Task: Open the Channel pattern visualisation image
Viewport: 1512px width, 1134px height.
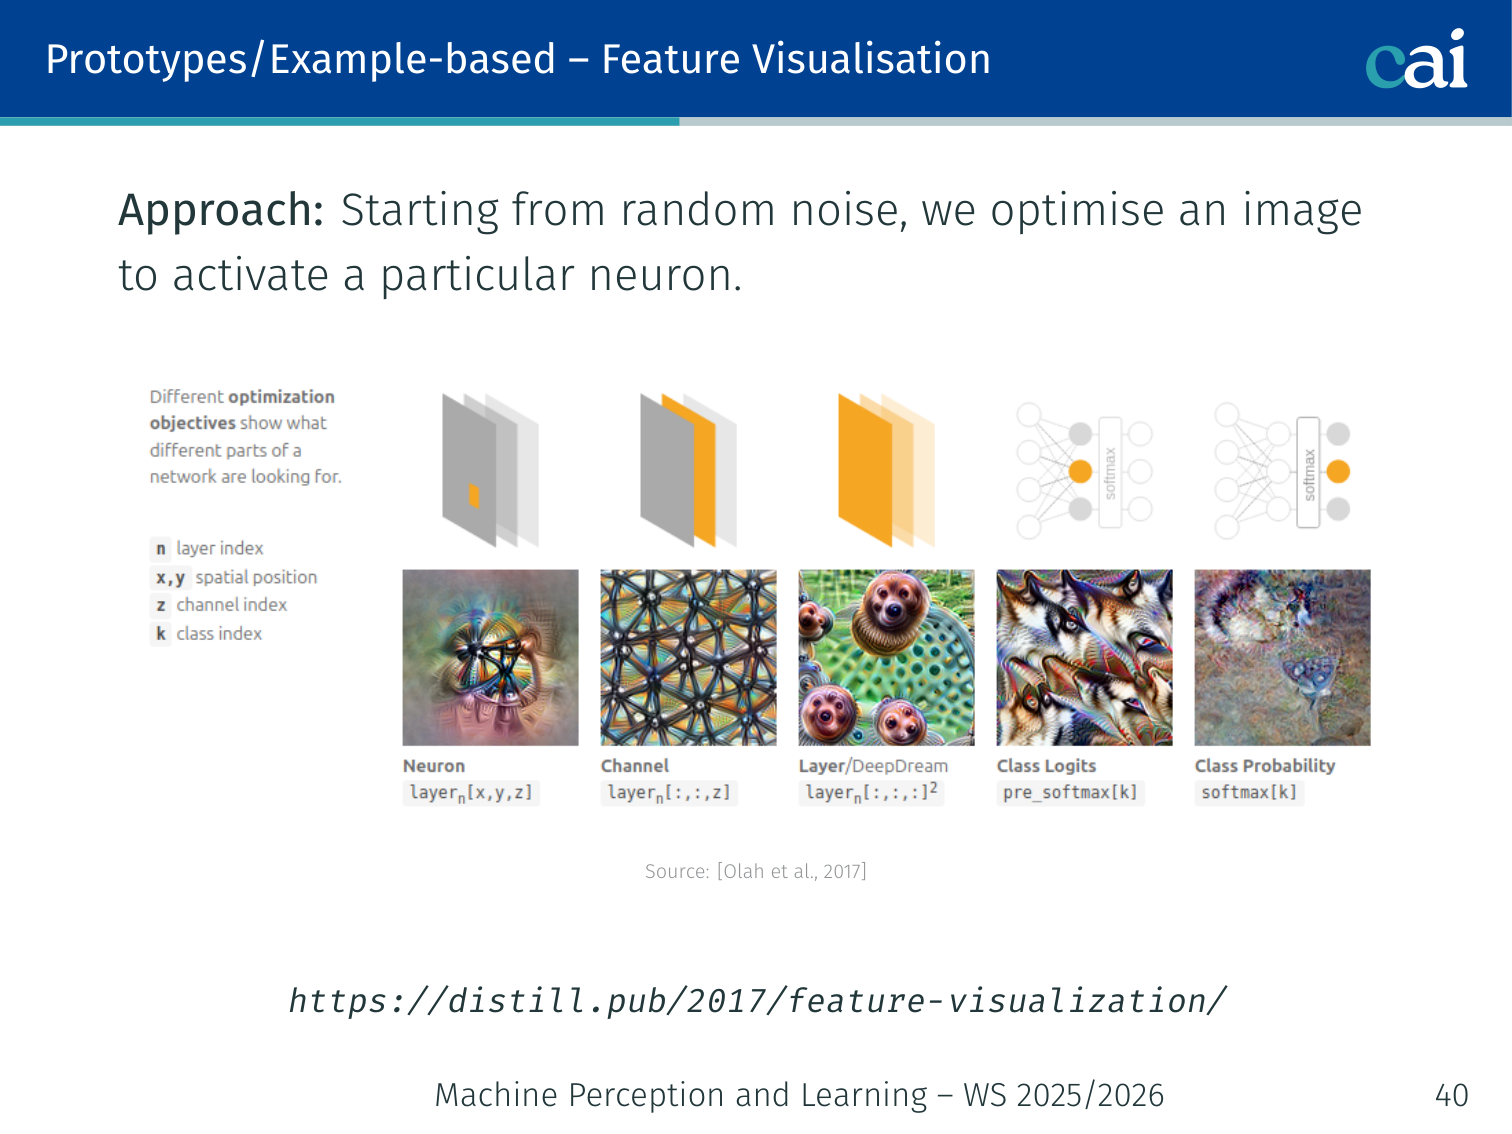Action: click(x=688, y=657)
